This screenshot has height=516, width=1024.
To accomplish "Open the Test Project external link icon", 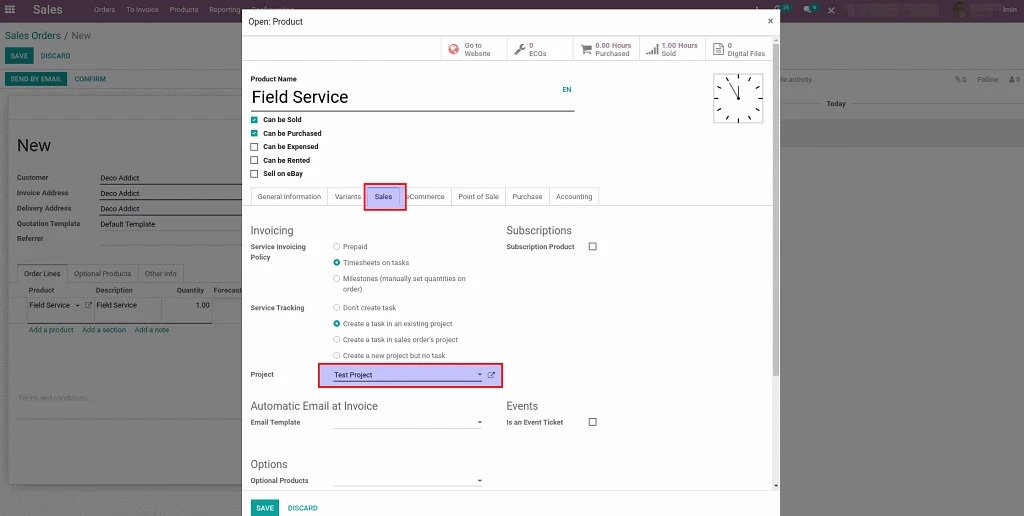I will [492, 375].
